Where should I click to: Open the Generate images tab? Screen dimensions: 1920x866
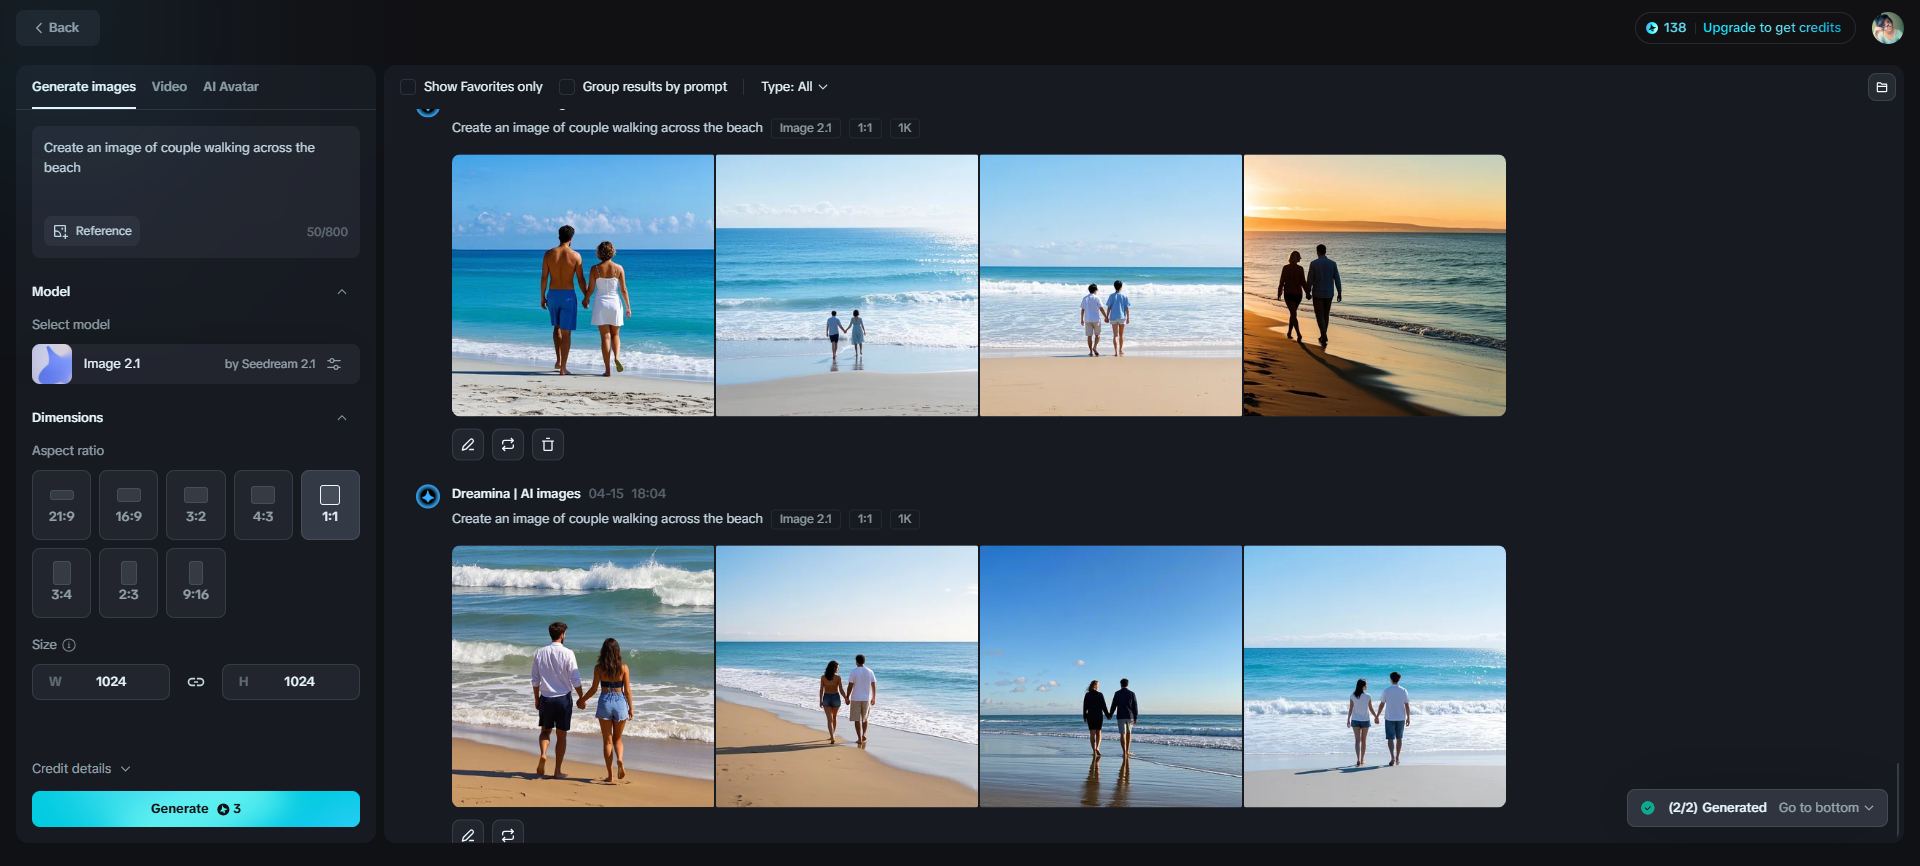click(x=84, y=87)
